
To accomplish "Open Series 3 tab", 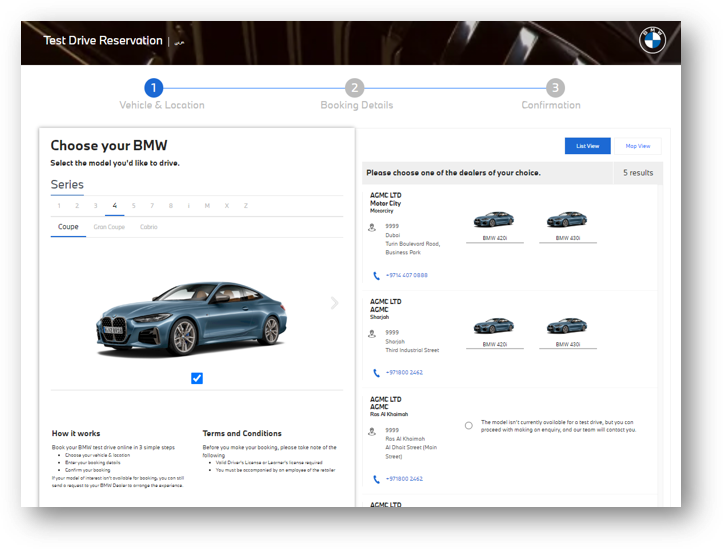I will [95, 206].
